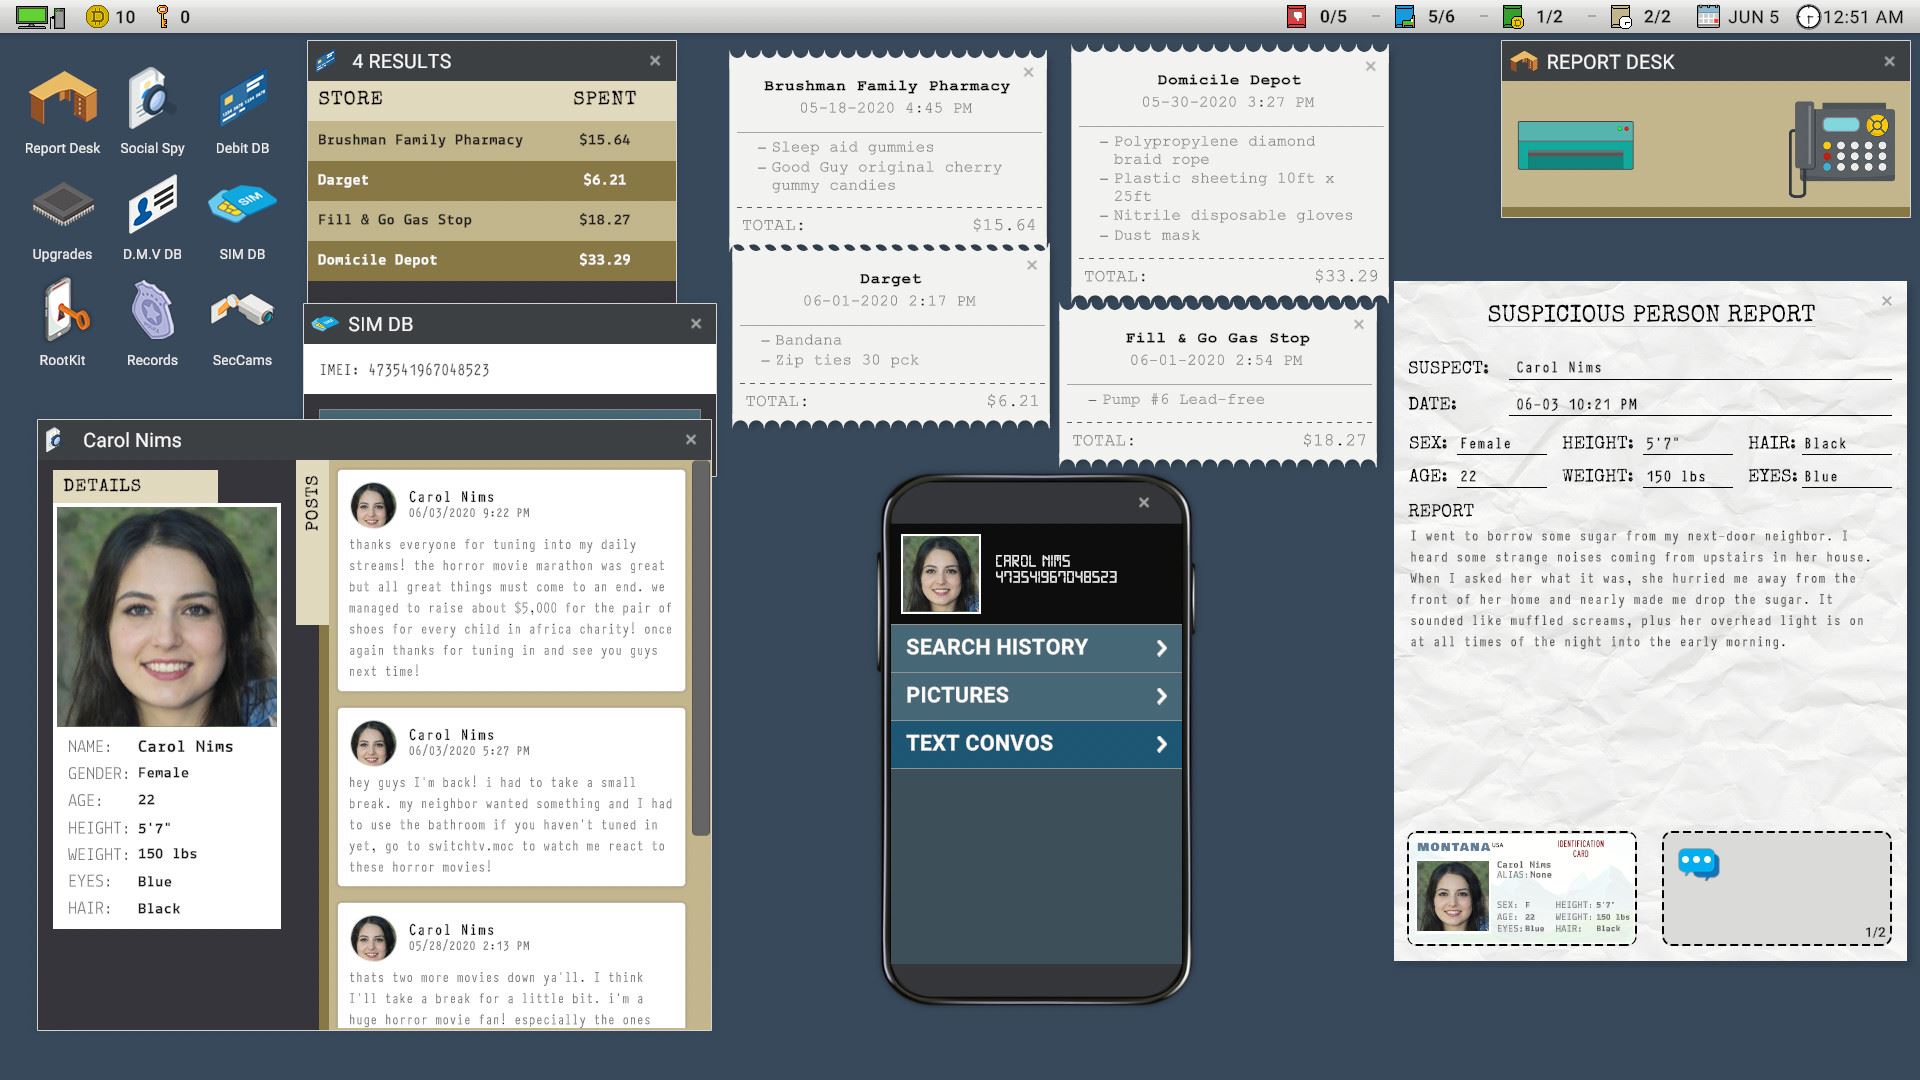Viewport: 1920px width, 1080px height.
Task: Expand Search History on phone
Action: pos(1035,646)
